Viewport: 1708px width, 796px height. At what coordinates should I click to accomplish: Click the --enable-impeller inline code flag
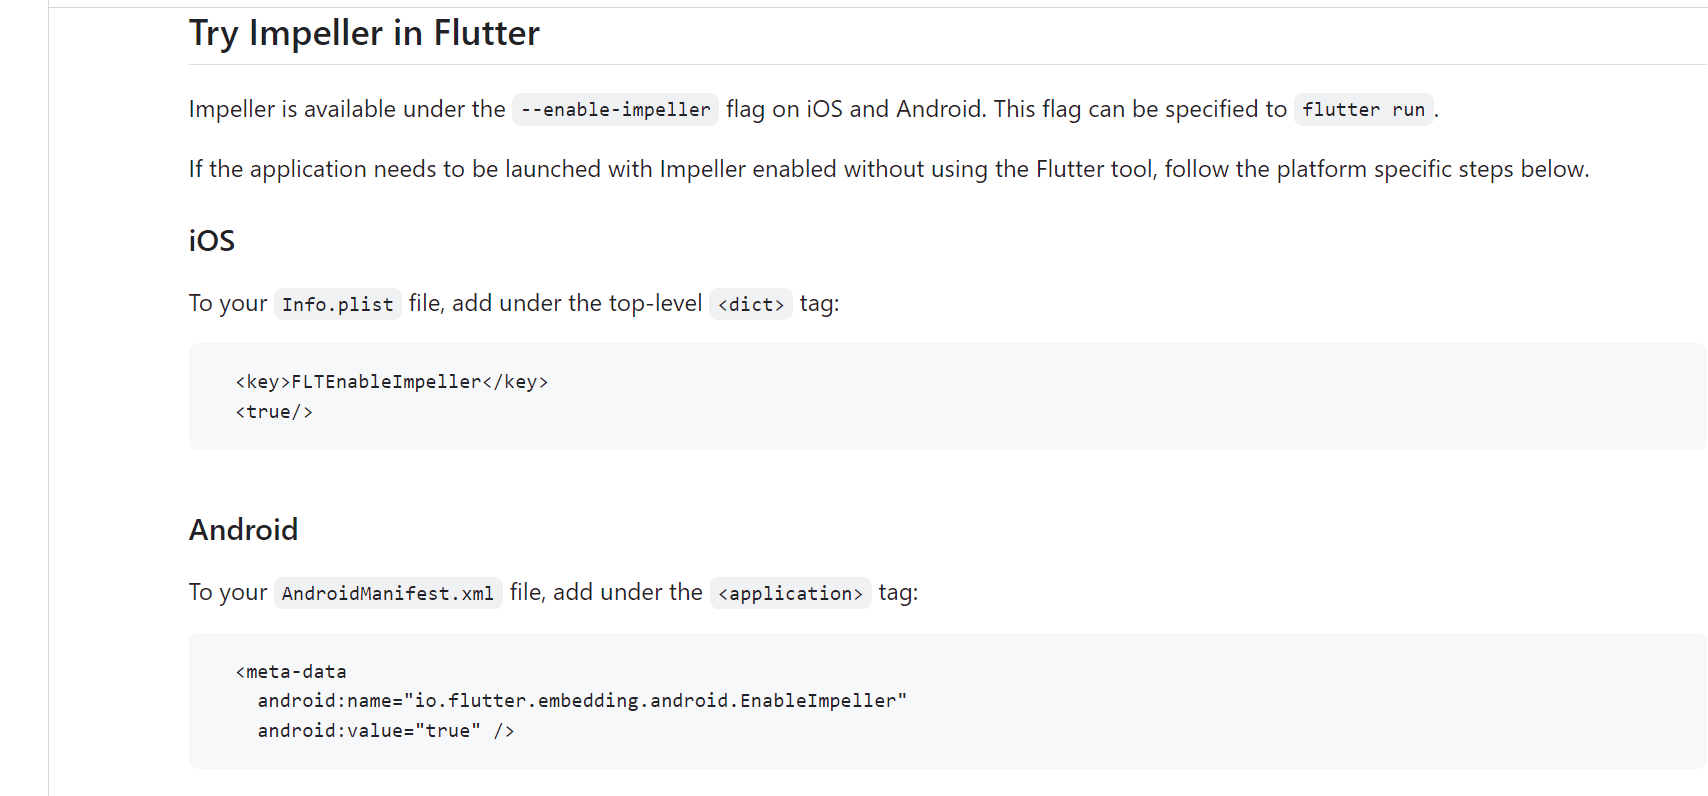point(615,109)
